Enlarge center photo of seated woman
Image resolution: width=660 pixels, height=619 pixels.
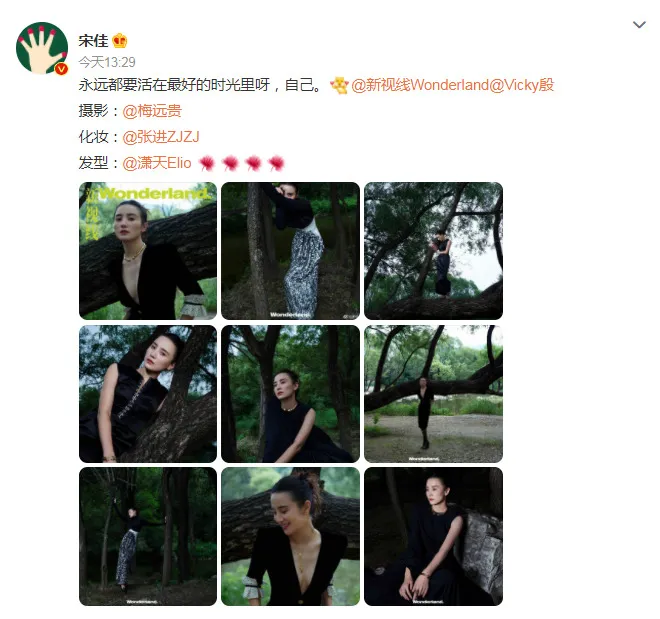point(290,394)
